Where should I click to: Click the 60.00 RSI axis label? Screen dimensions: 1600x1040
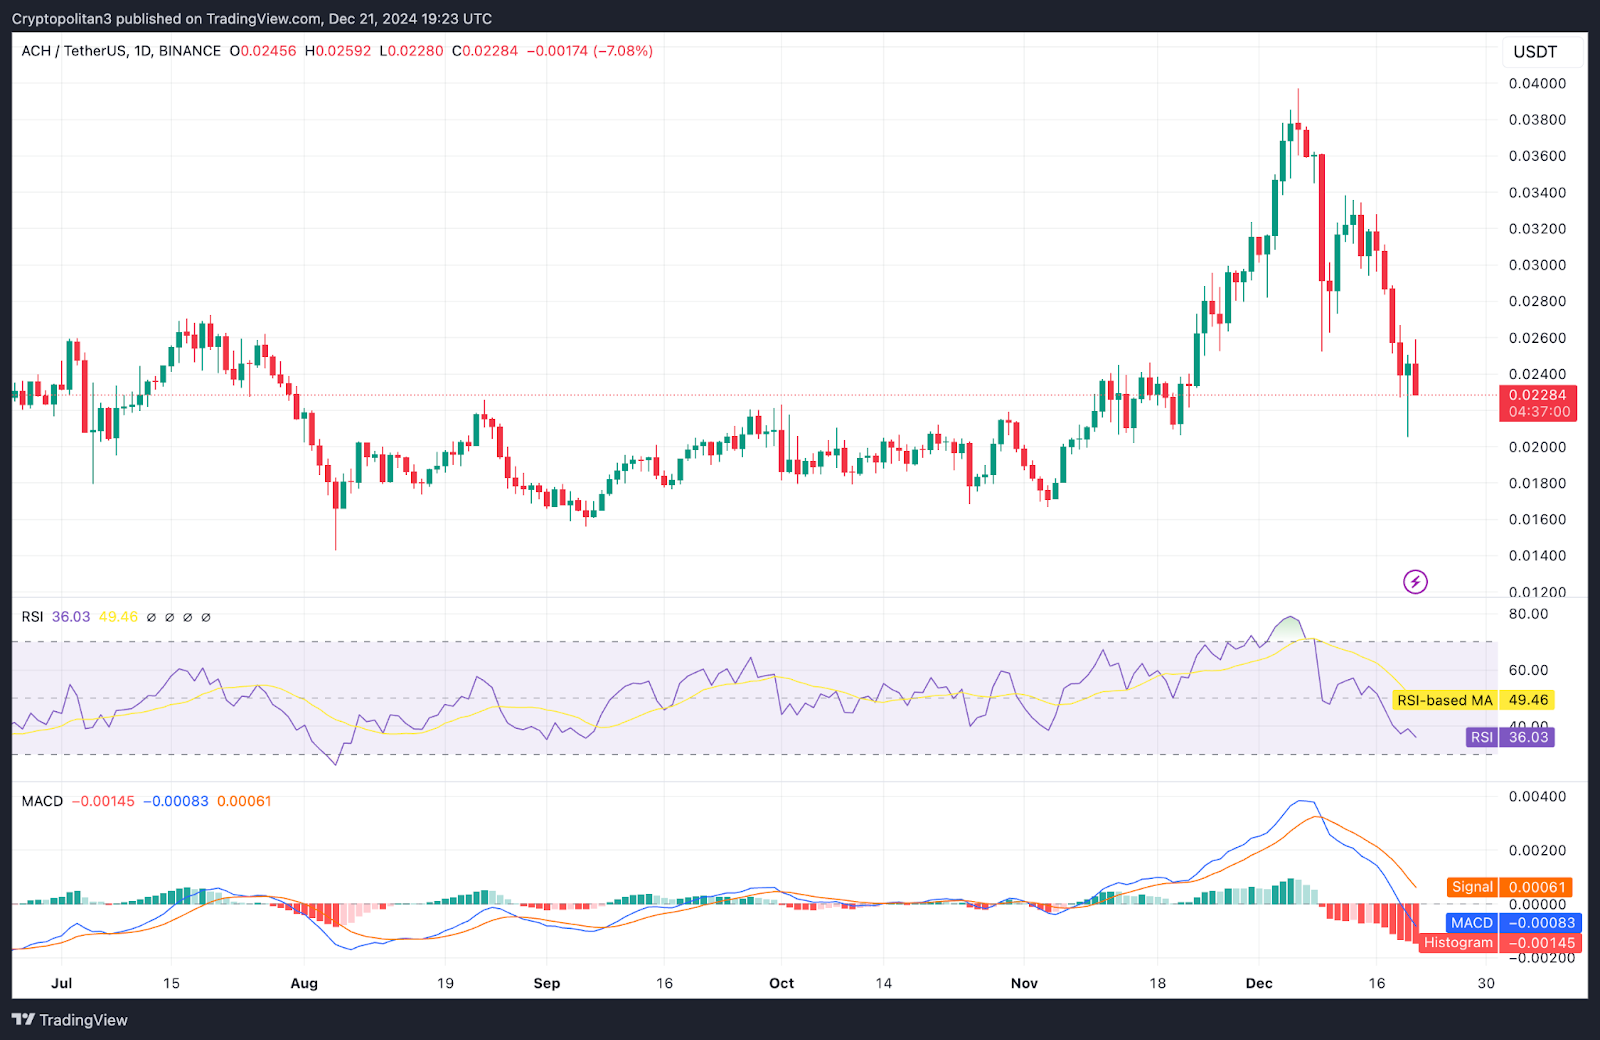[x=1528, y=670]
